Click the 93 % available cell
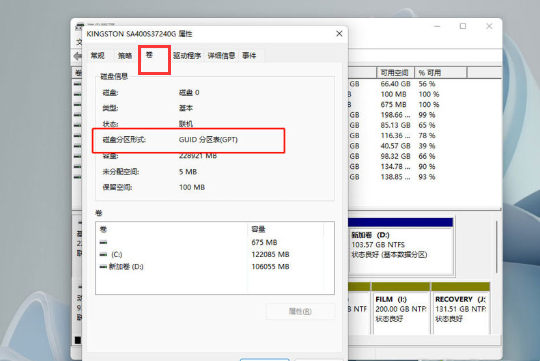This screenshot has width=540, height=361. click(427, 177)
